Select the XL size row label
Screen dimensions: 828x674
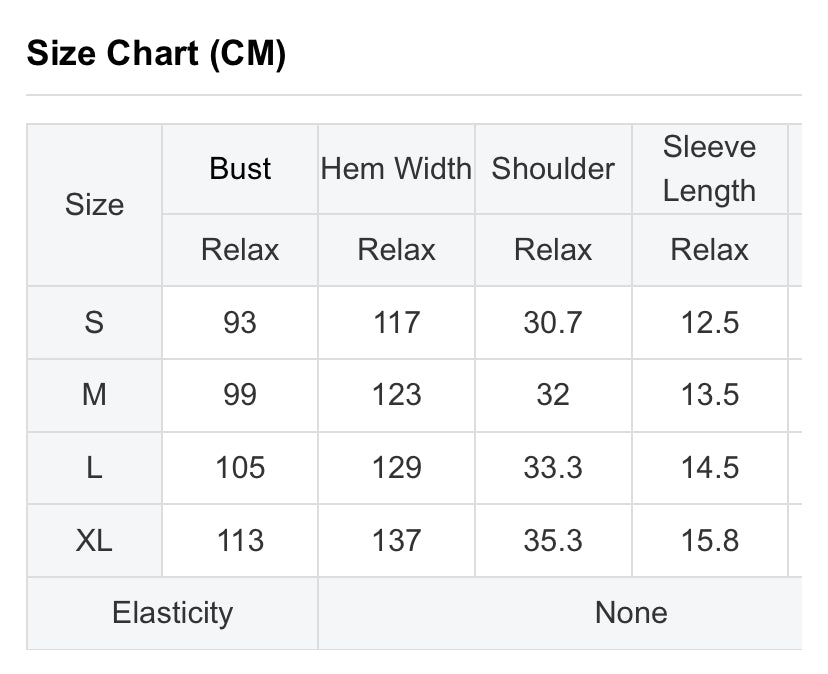(95, 541)
